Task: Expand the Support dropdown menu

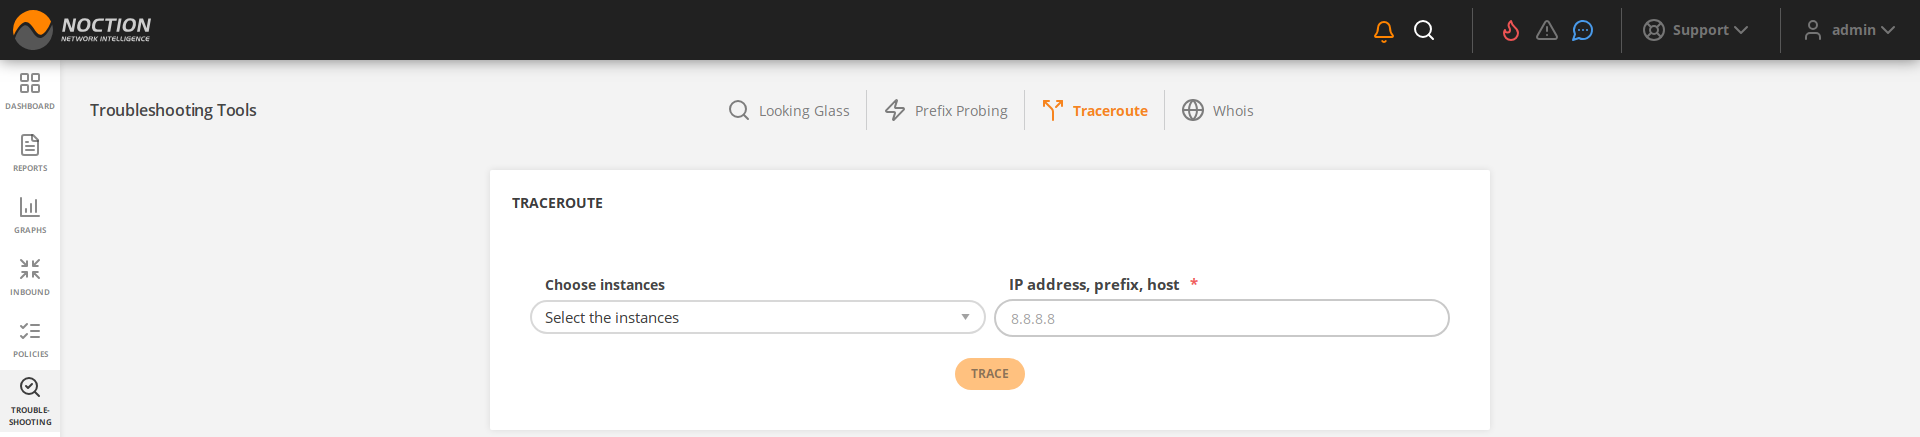Action: coord(1696,31)
